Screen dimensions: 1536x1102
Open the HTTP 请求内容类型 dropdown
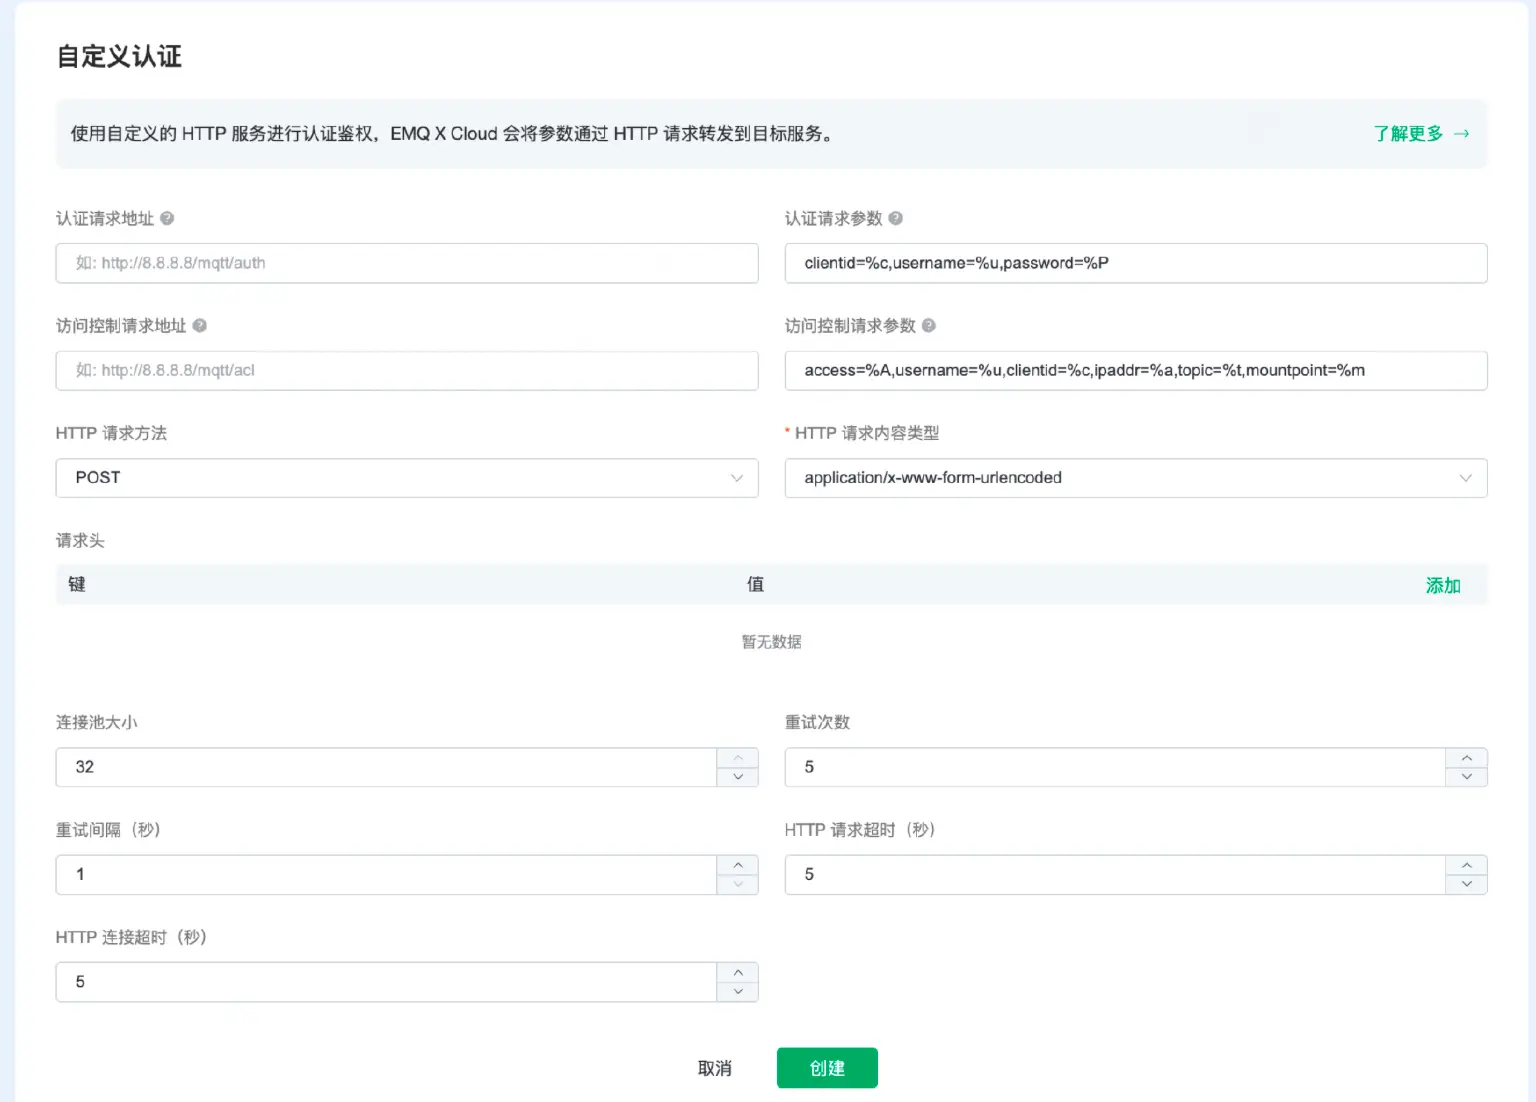point(1135,478)
